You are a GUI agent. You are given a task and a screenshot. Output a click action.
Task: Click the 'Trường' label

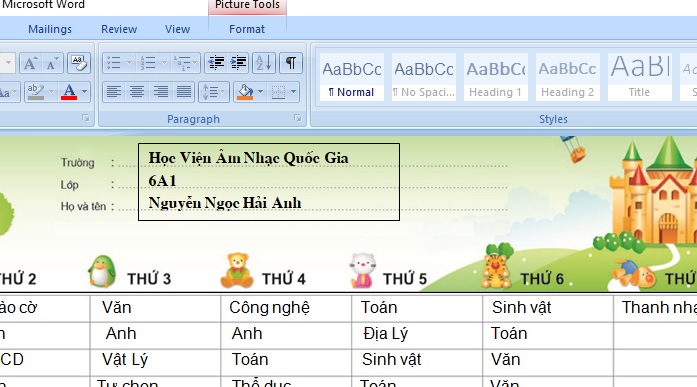click(x=78, y=163)
